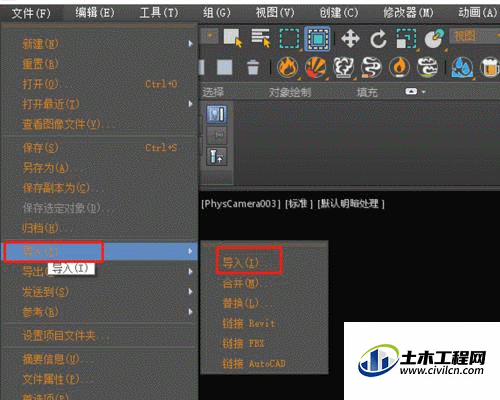The image size is (500, 400).
Task: Expand the 新建(N) submenu arrow
Action: pos(190,44)
